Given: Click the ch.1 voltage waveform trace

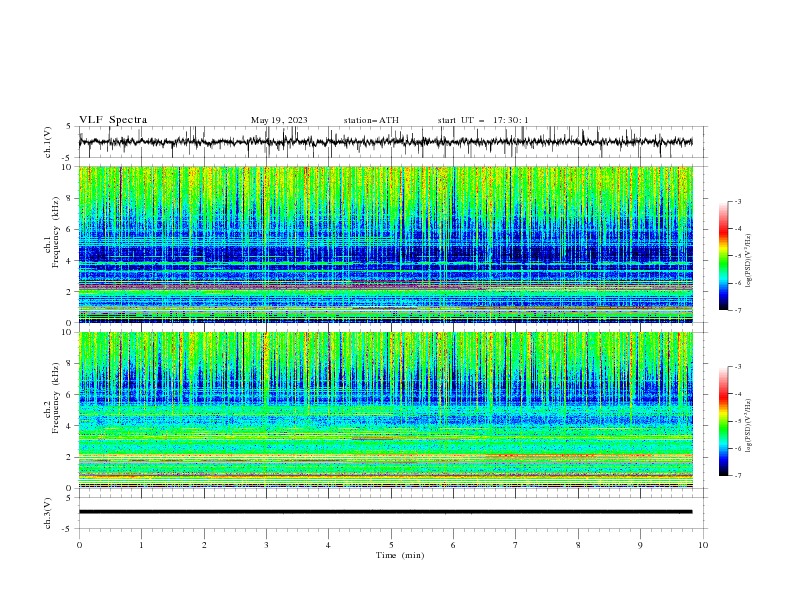Looking at the screenshot, I should click(385, 142).
